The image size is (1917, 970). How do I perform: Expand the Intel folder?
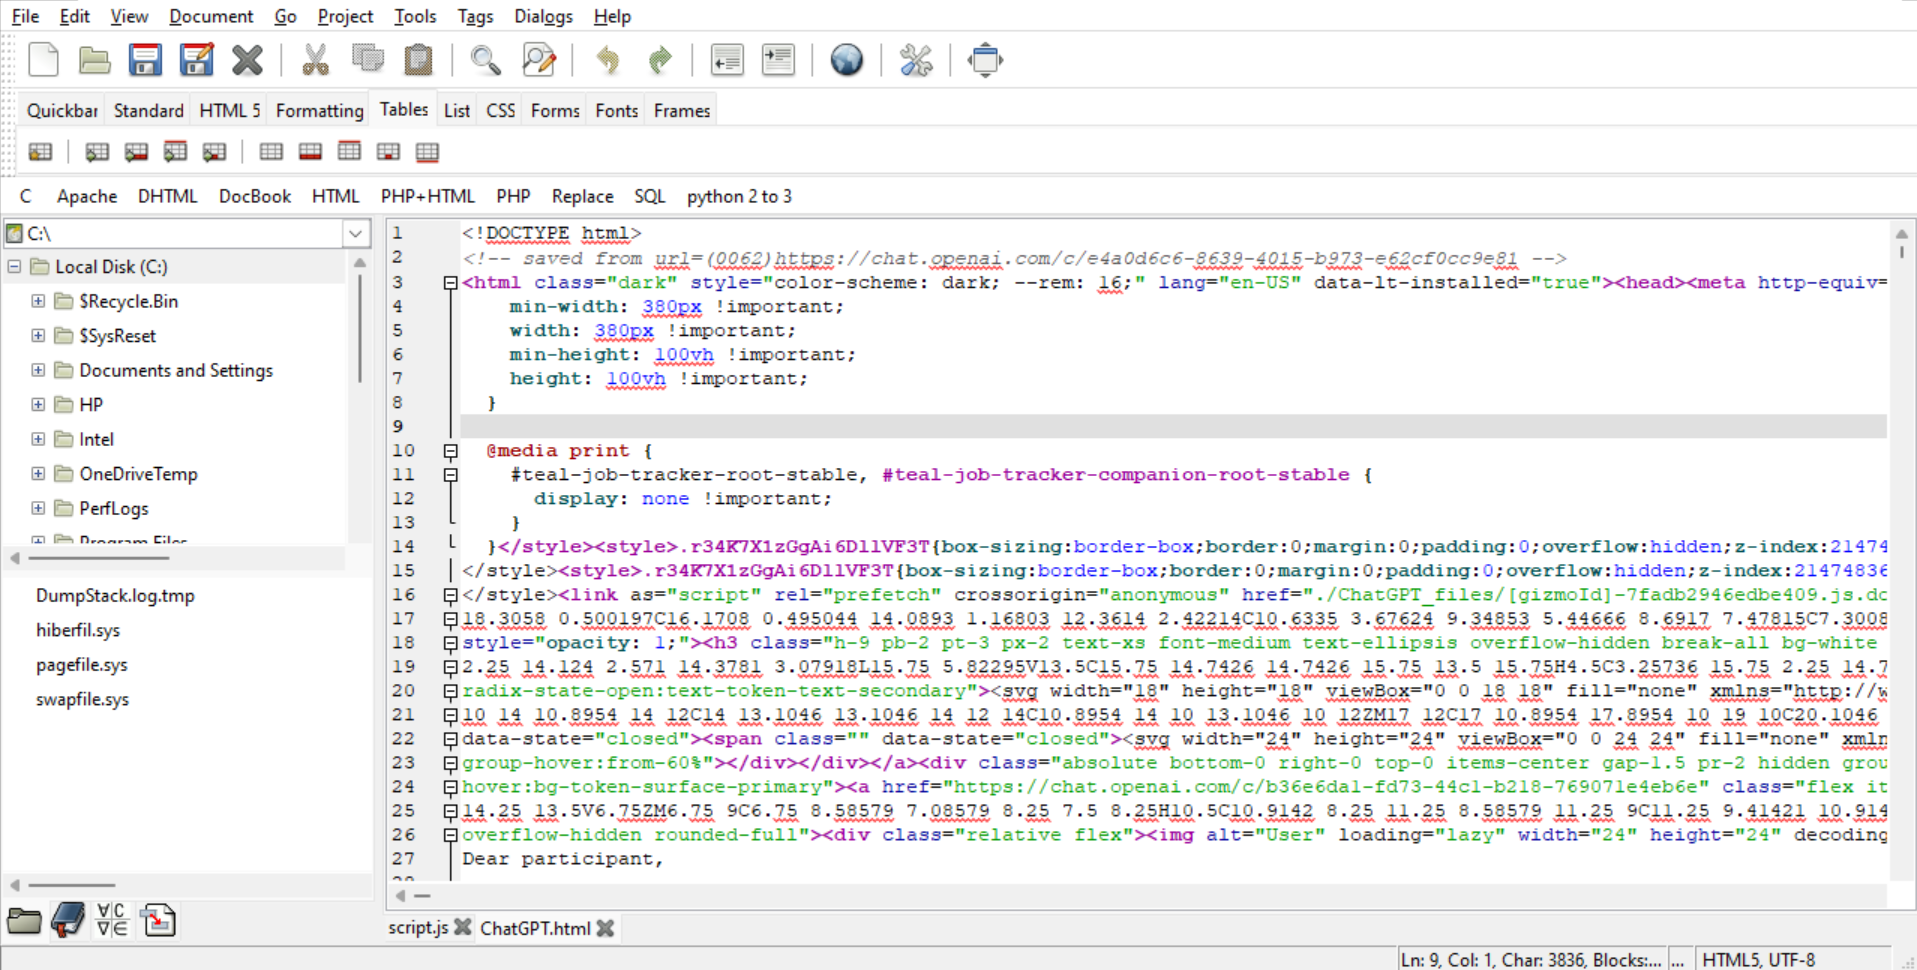click(38, 439)
